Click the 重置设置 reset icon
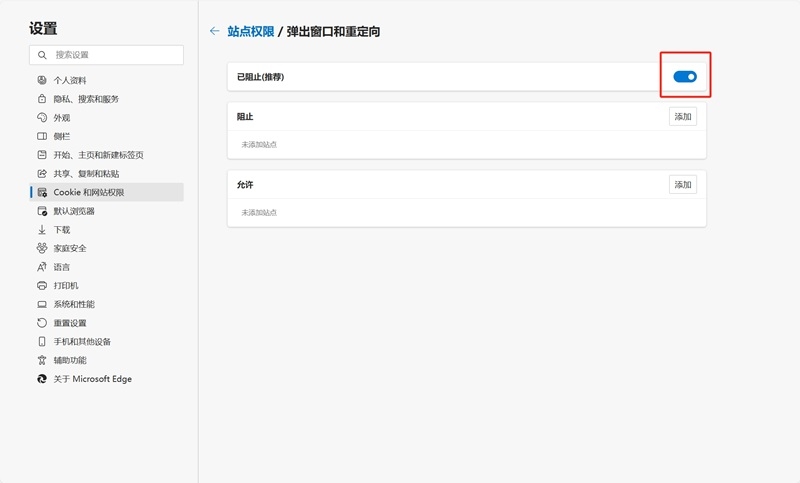 point(42,323)
